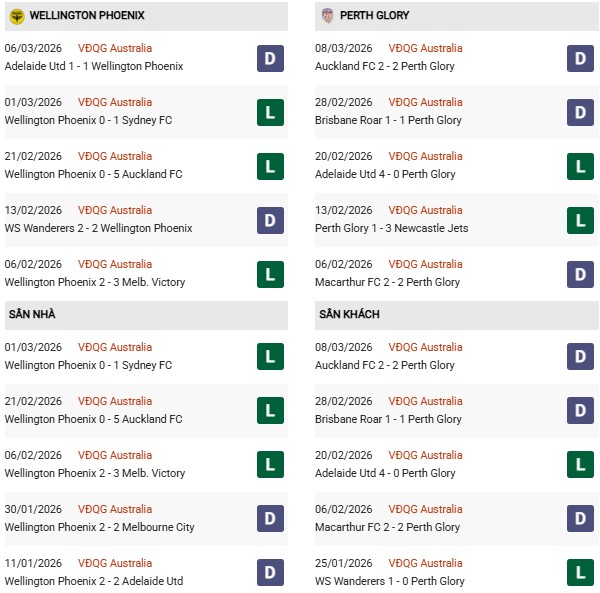Screen dimensions: 600x593
Task: Click match text Wellington Phoenix 2 - 2 Melbourne City
Action: coord(99,527)
